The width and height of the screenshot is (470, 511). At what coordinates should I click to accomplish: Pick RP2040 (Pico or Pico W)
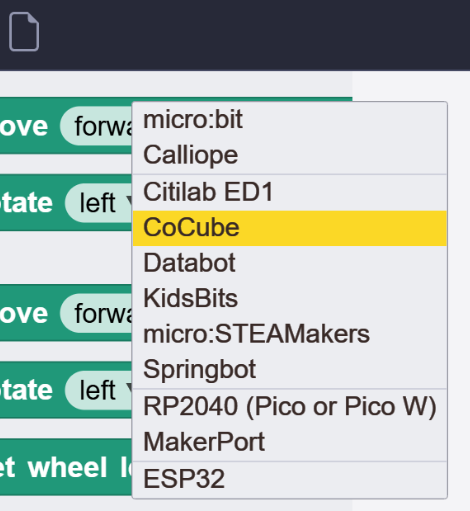(289, 407)
